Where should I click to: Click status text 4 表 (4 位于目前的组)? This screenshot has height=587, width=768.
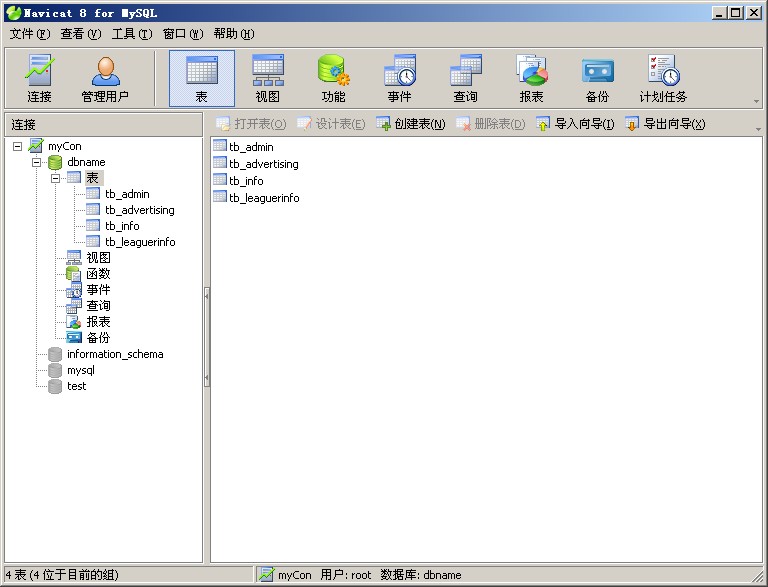62,574
